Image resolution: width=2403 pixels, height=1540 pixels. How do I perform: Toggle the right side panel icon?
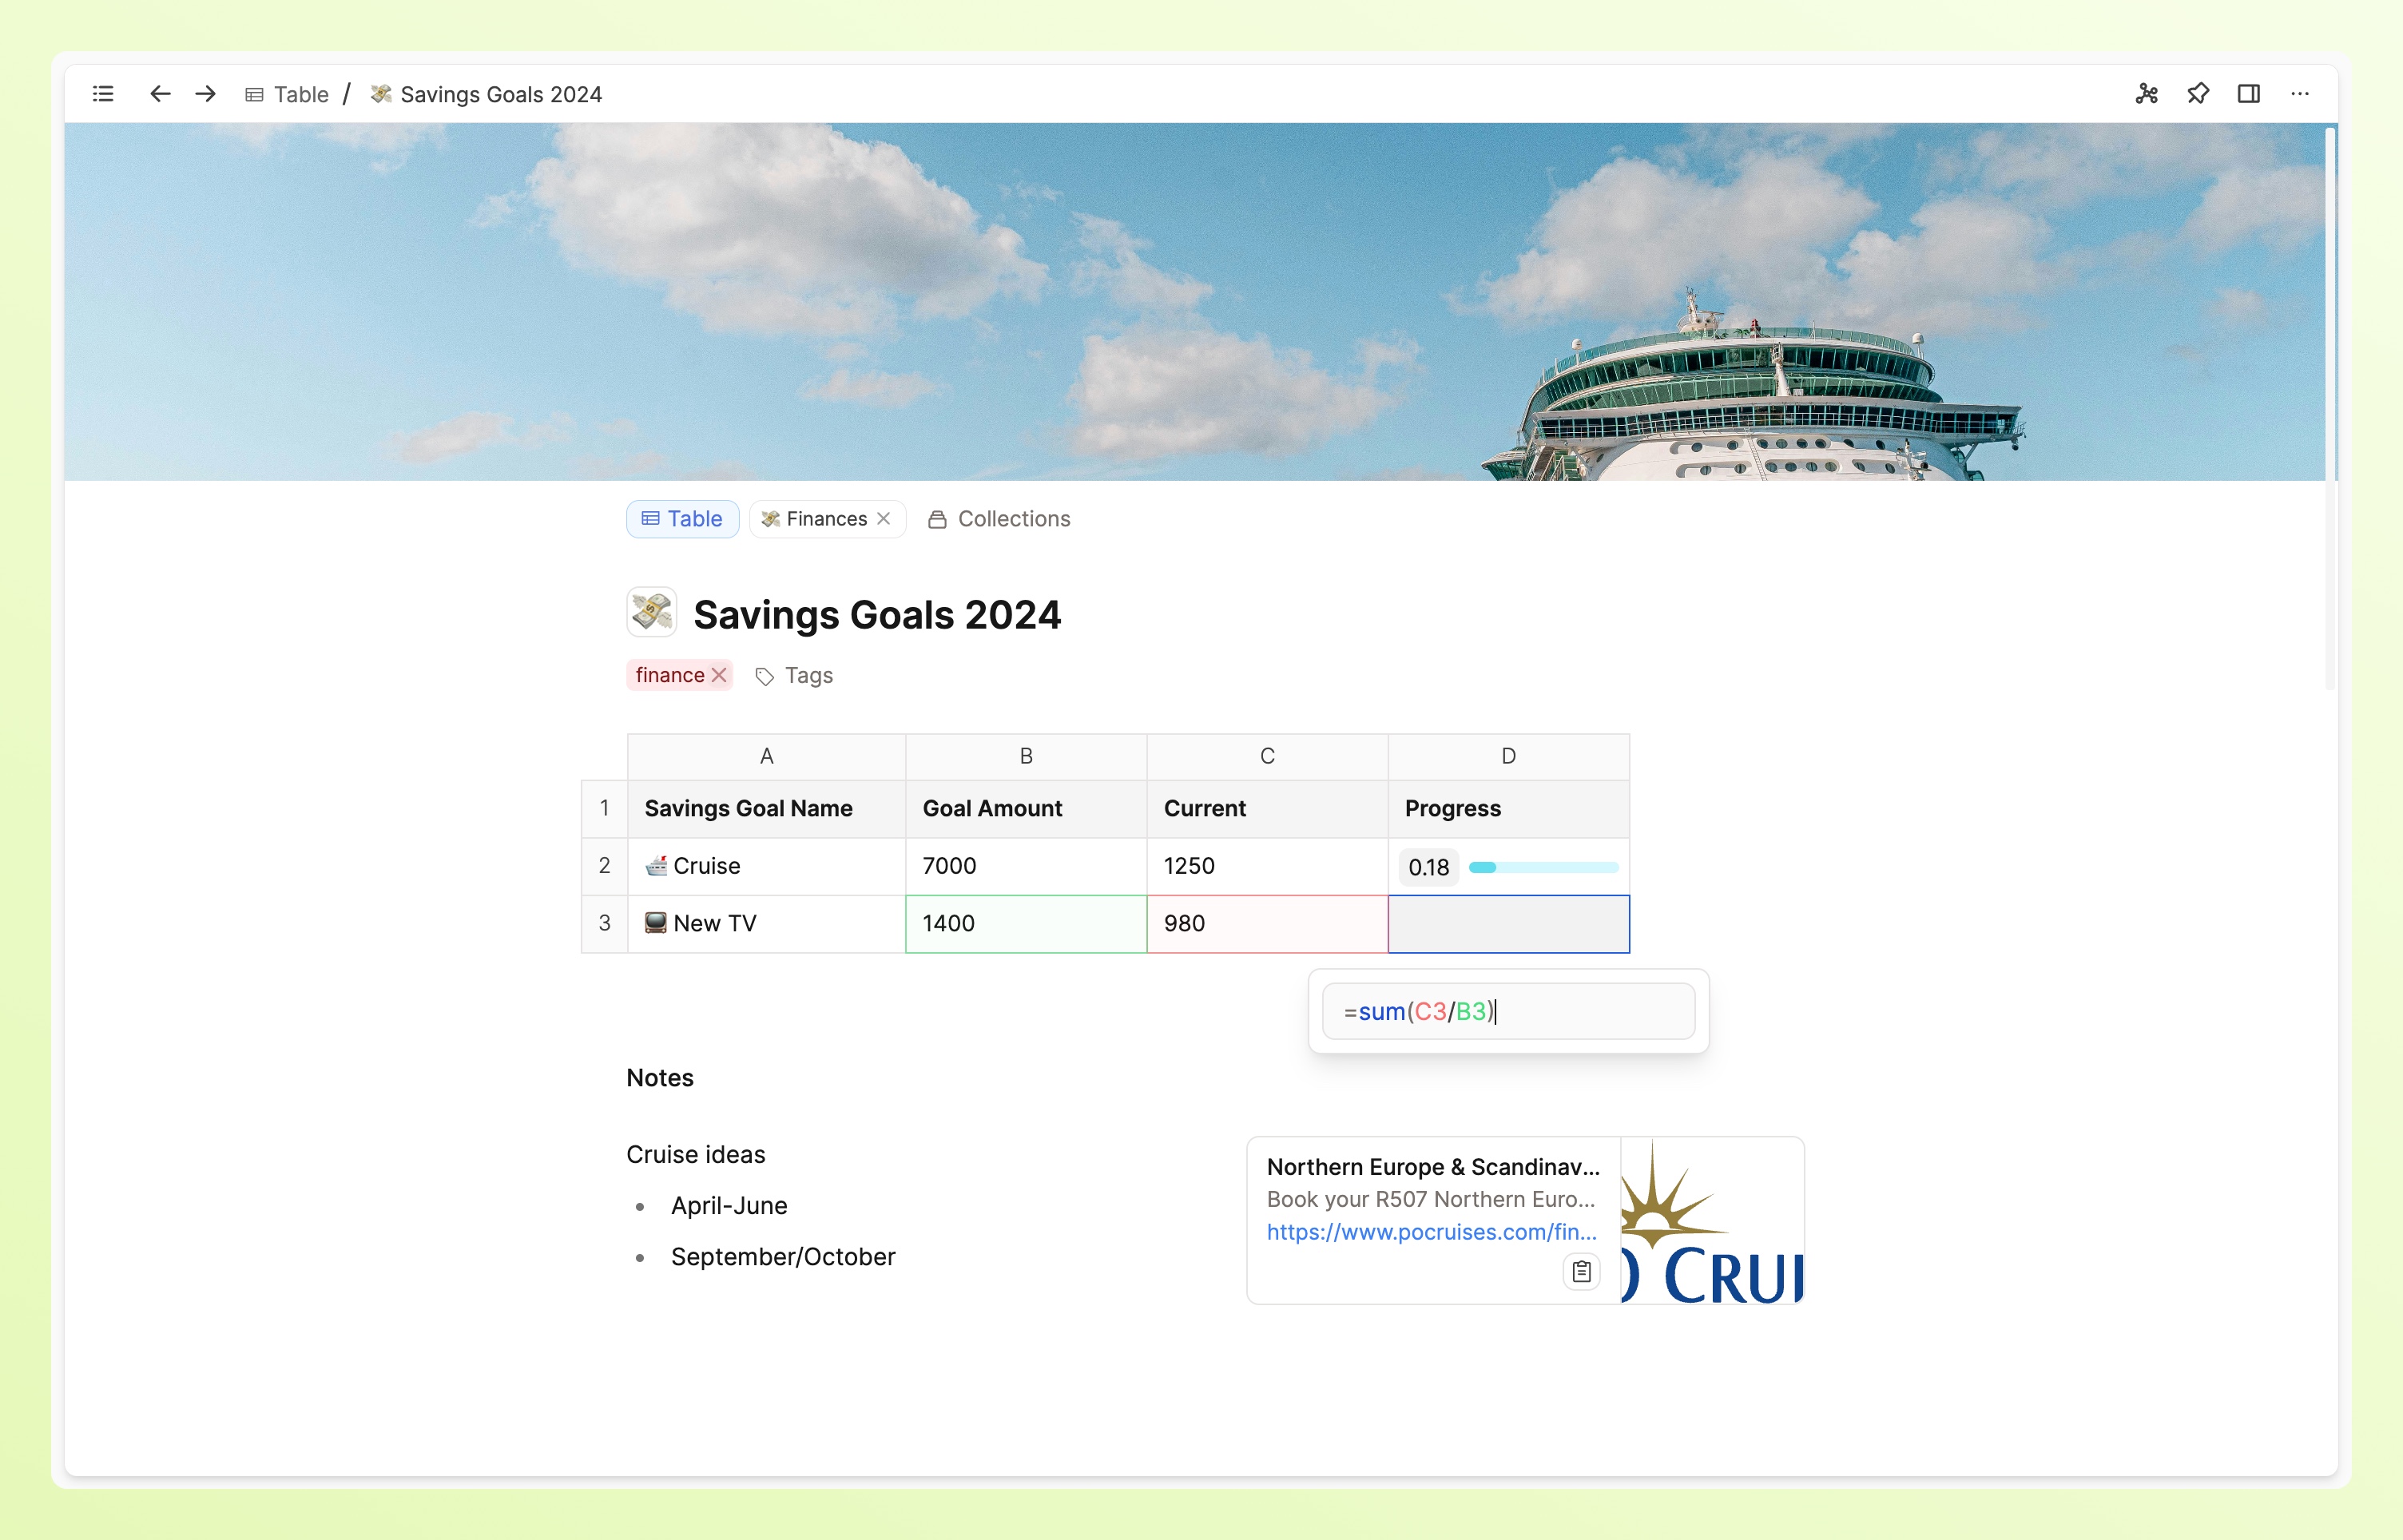[x=2248, y=94]
